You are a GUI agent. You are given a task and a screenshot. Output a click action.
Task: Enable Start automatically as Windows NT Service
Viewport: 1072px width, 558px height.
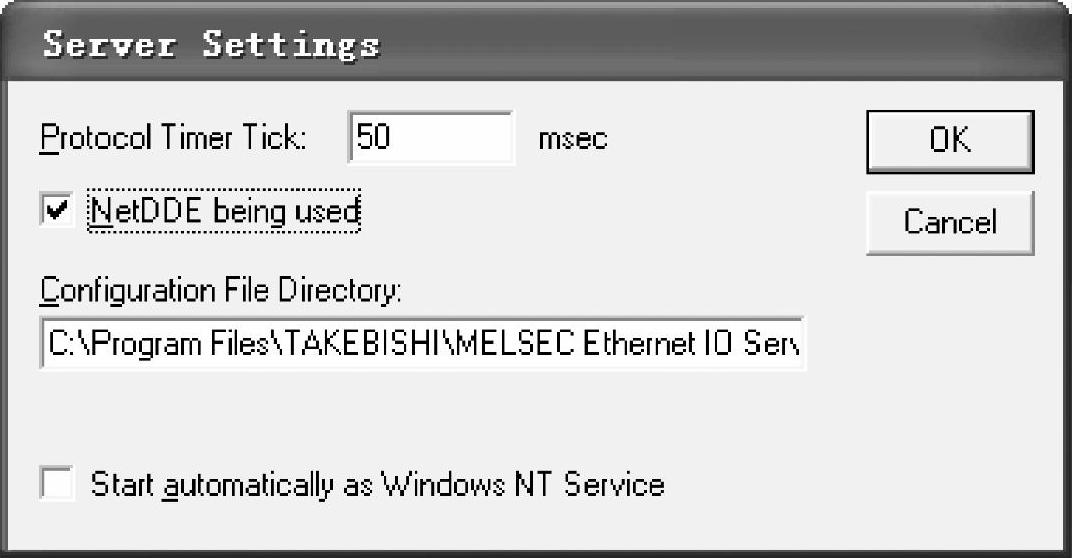pyautogui.click(x=58, y=485)
